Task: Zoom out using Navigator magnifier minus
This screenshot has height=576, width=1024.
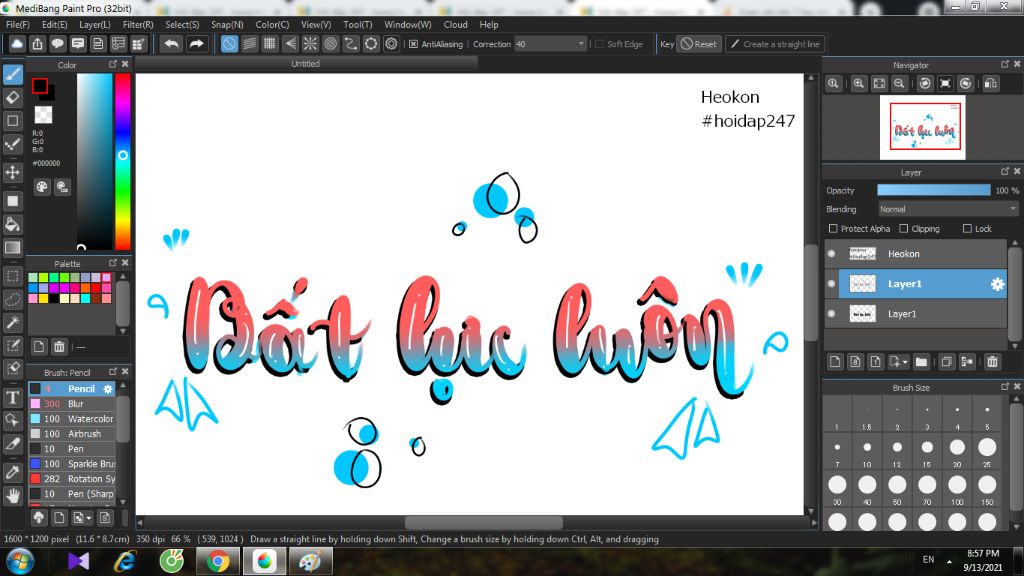Action: click(x=899, y=84)
